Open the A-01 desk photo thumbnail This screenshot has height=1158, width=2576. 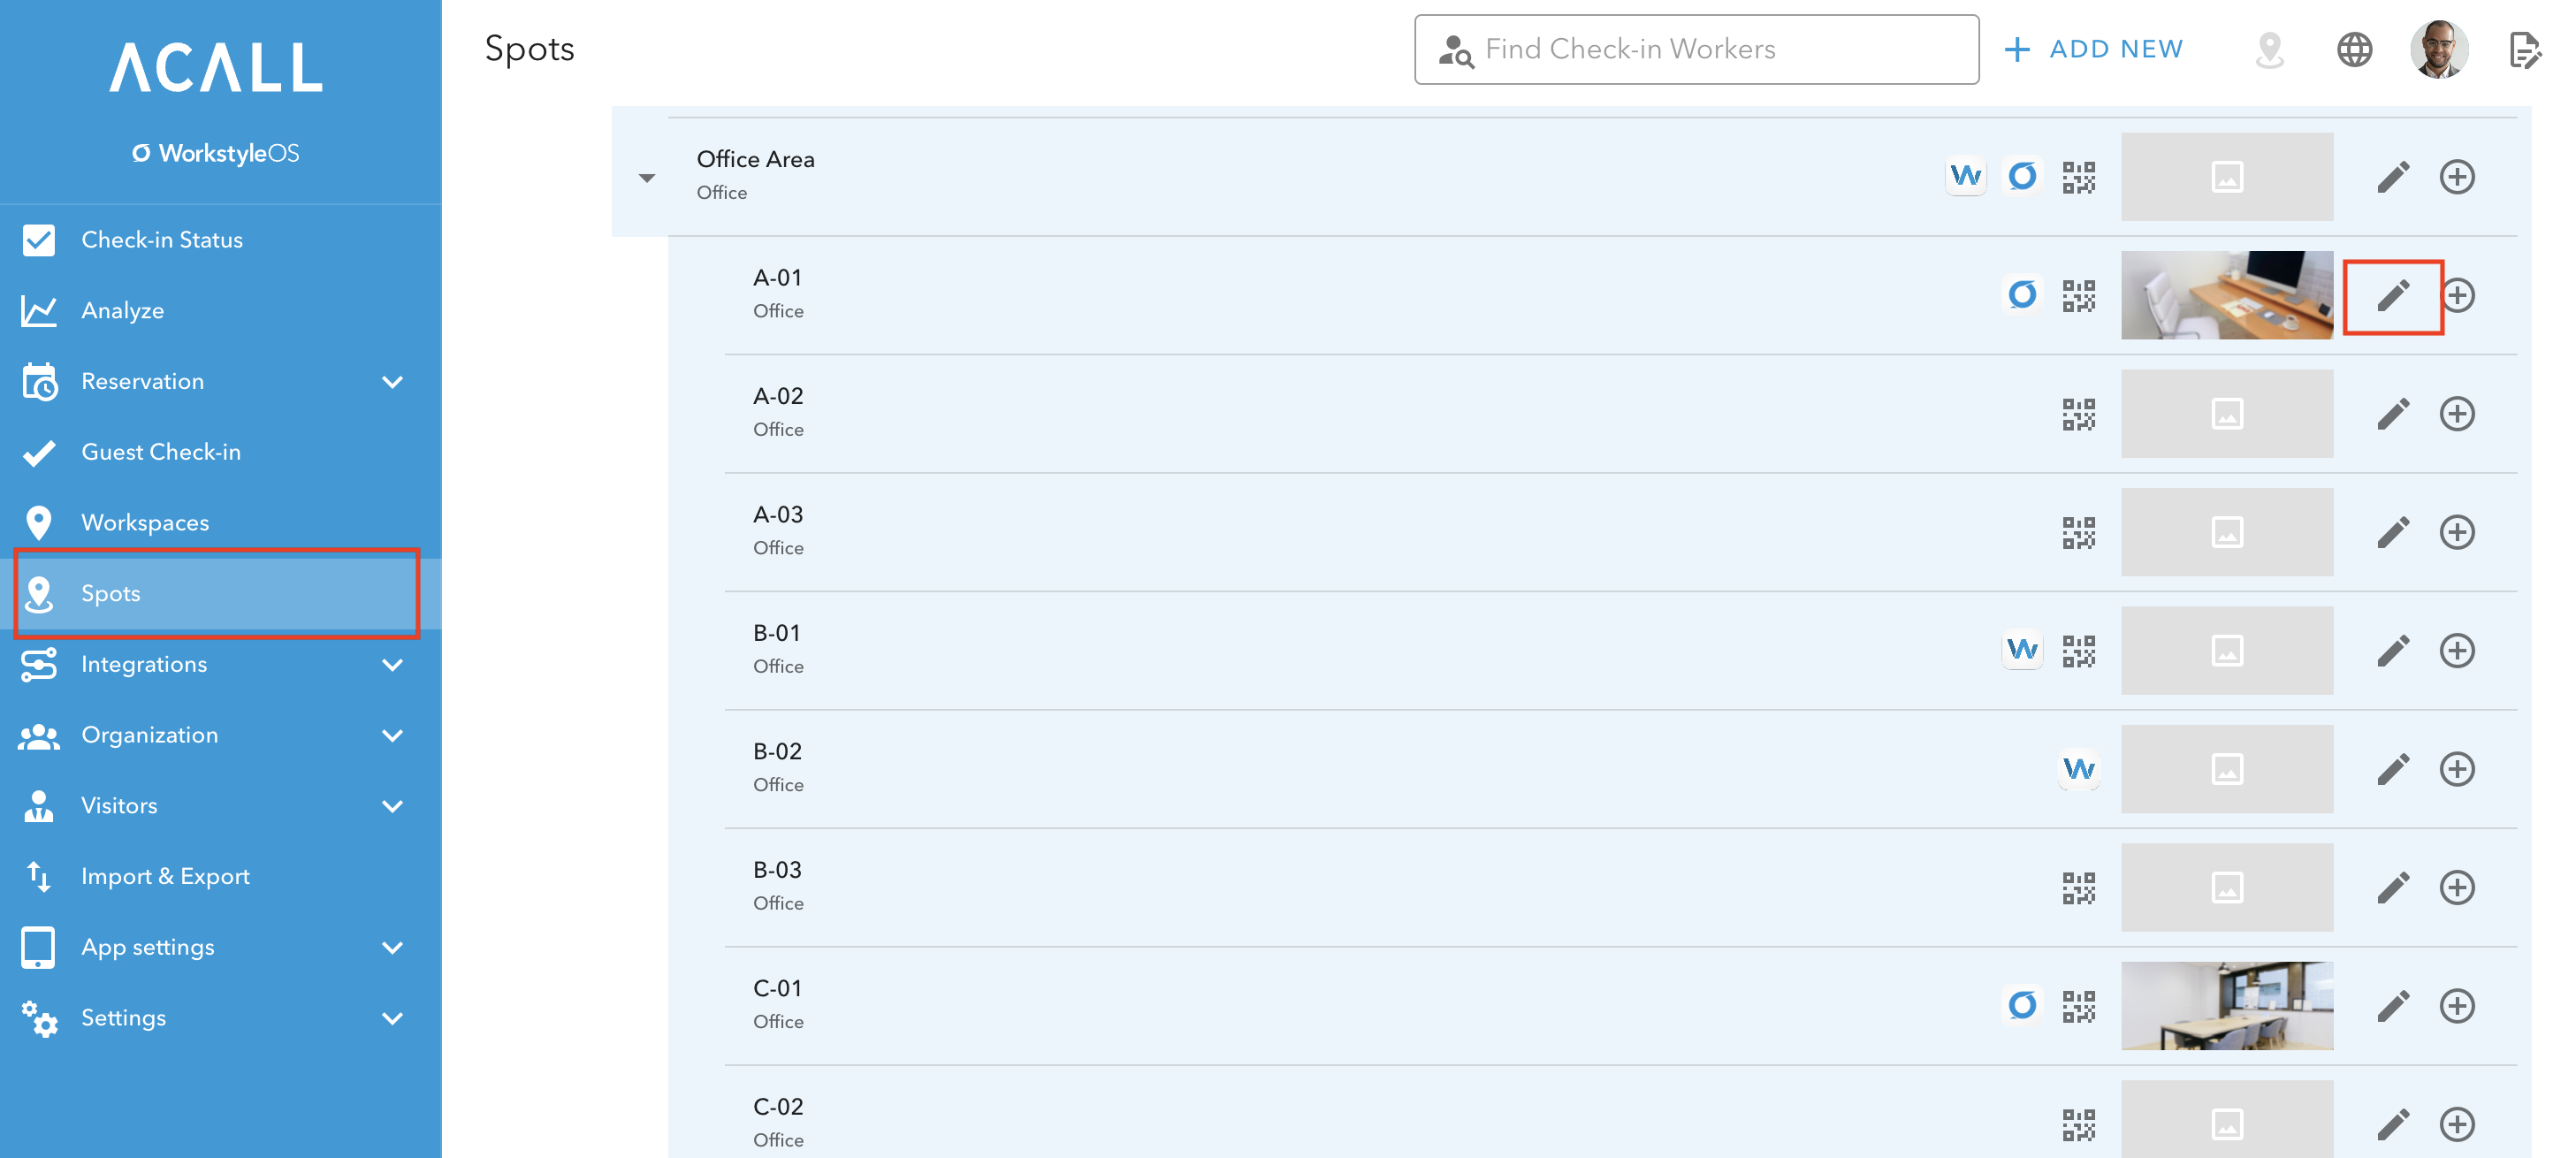pyautogui.click(x=2227, y=295)
